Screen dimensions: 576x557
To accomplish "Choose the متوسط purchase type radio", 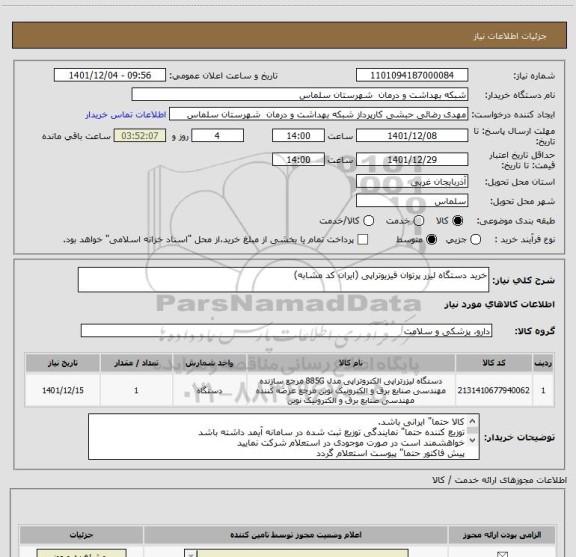I will click(431, 240).
